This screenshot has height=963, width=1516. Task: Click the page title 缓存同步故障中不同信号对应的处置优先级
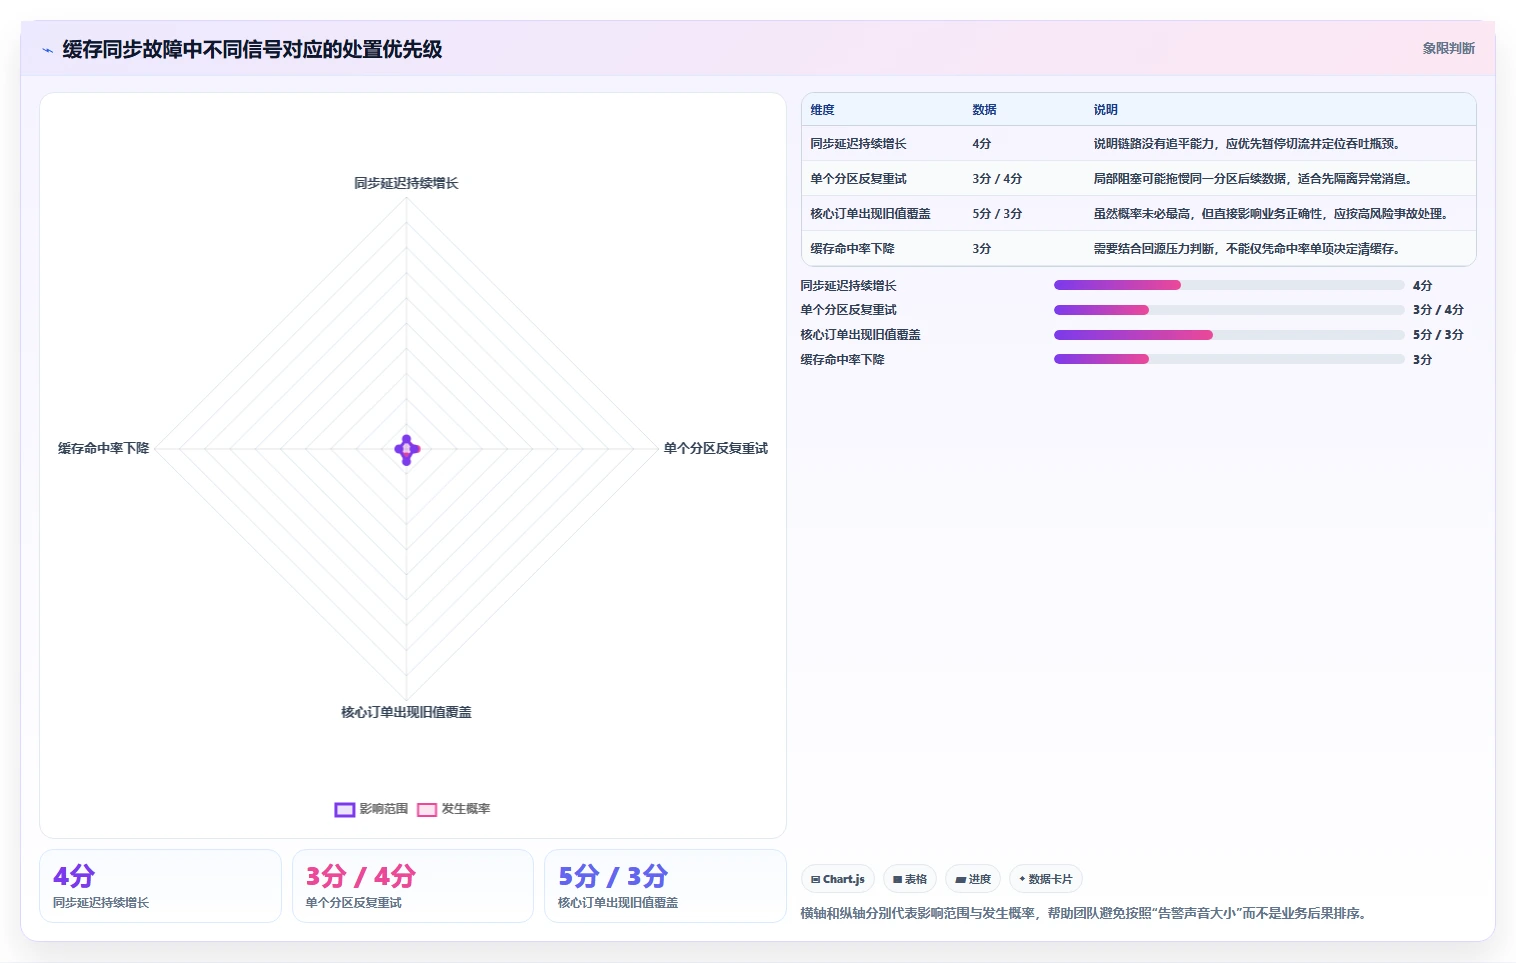252,49
